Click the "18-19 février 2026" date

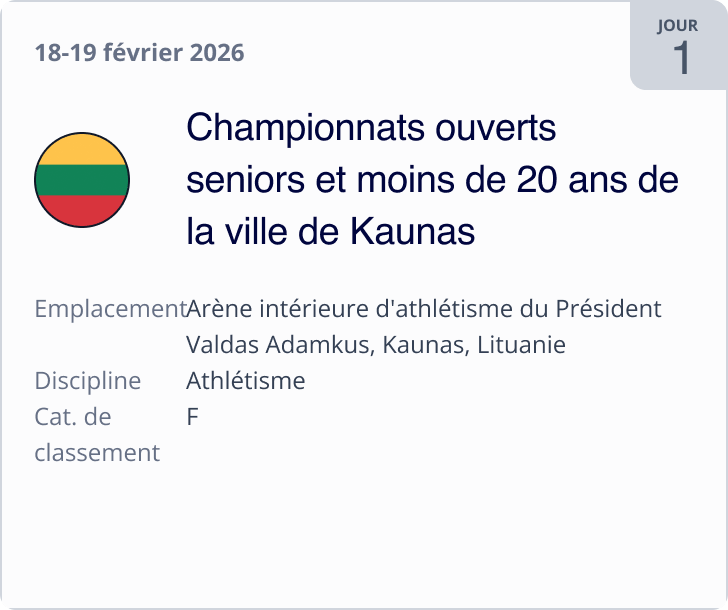pos(139,53)
